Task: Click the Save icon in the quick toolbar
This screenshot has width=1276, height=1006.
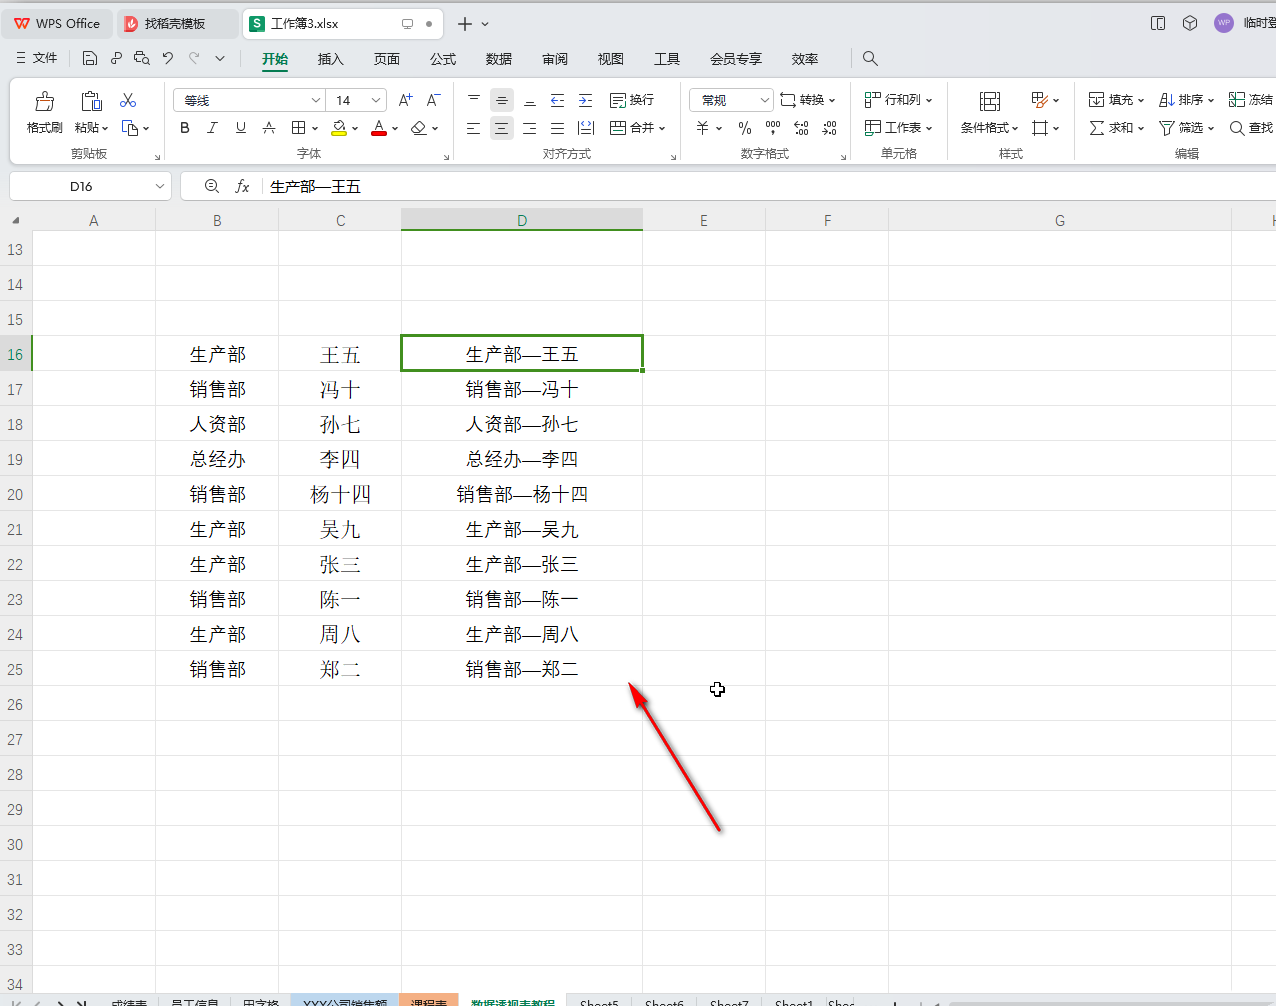Action: 89,58
